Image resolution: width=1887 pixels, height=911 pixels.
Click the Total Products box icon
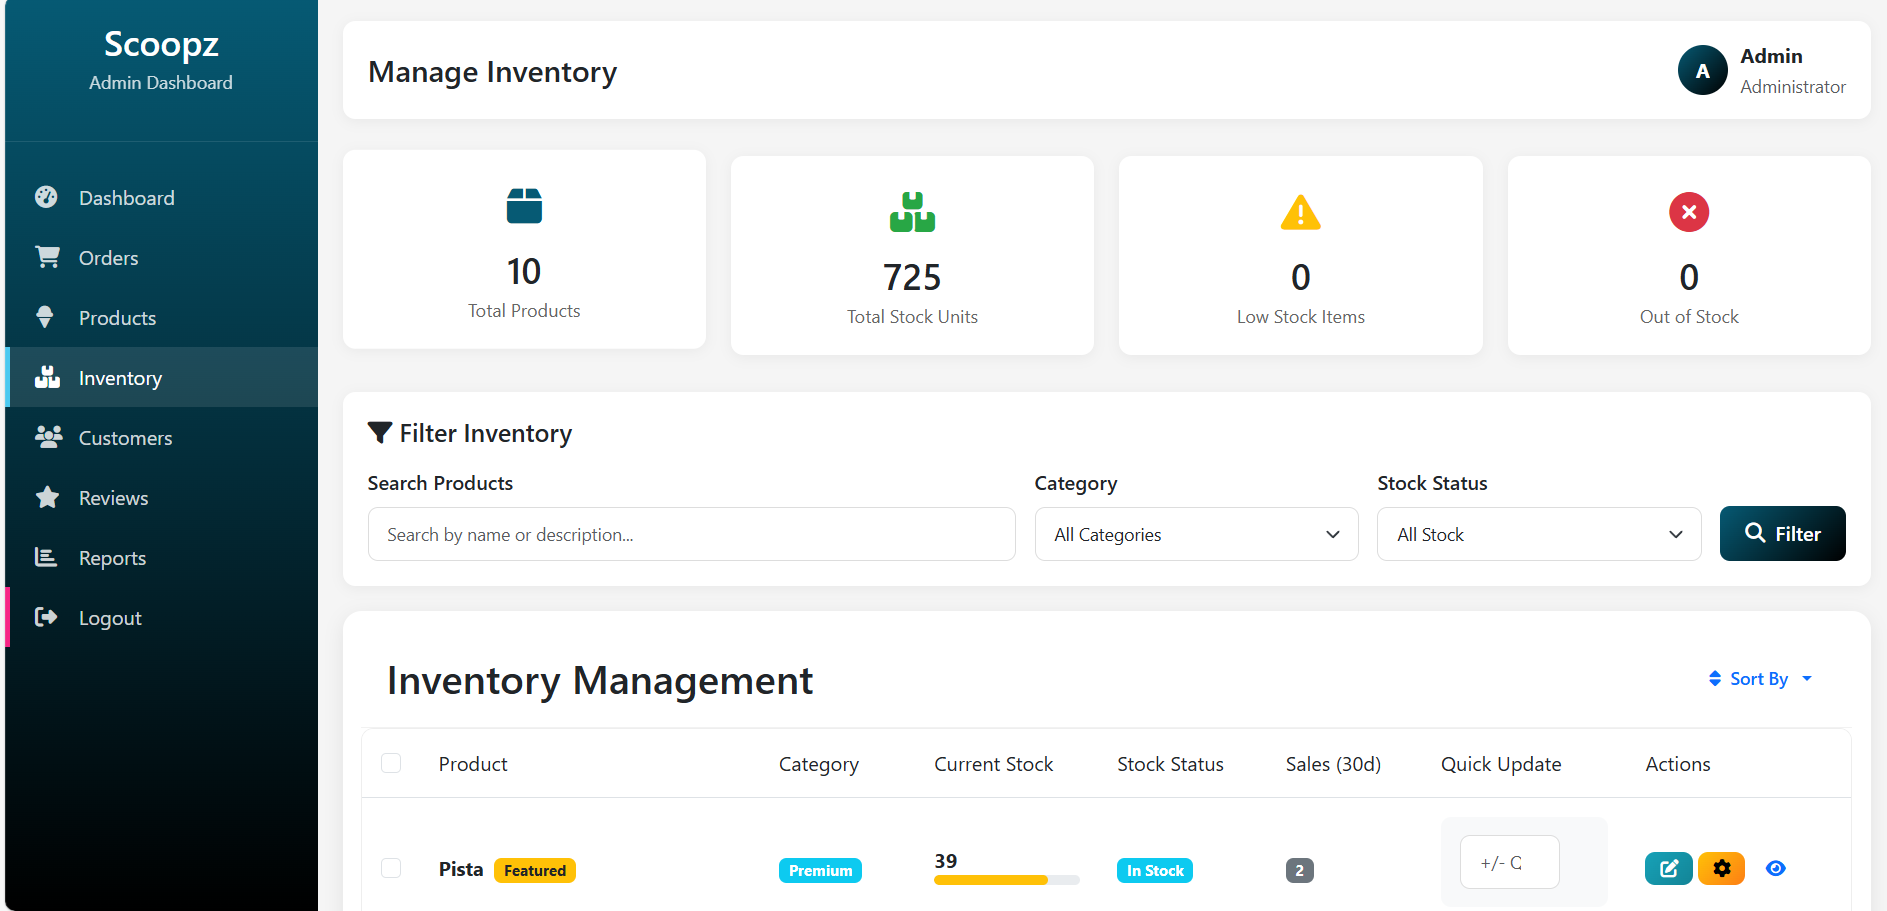(x=524, y=206)
